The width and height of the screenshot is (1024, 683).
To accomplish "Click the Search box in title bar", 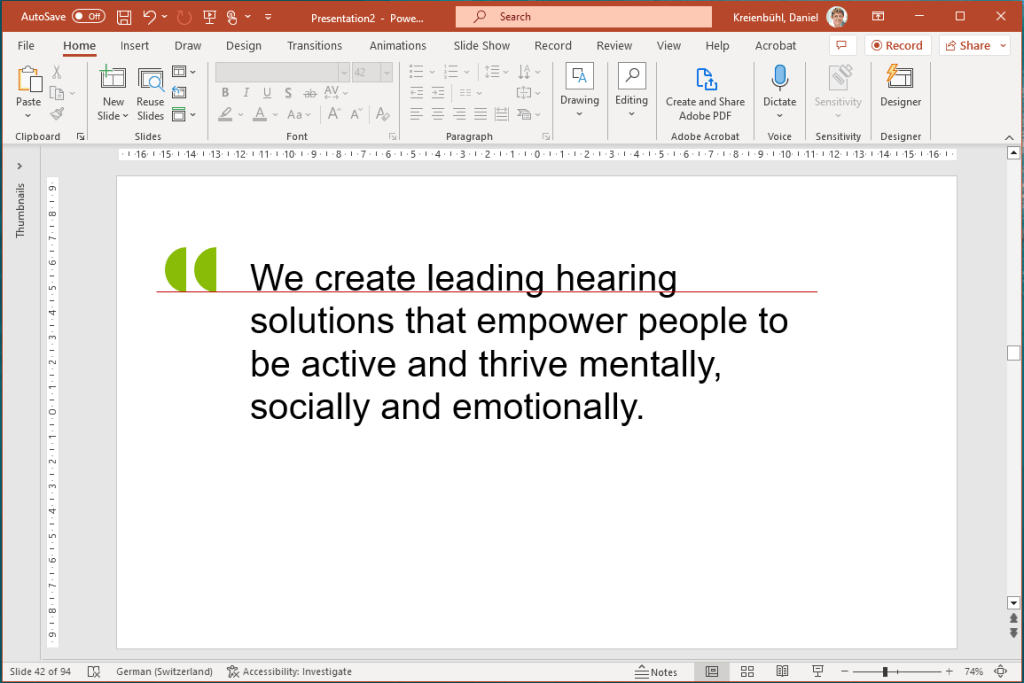I will click(x=583, y=17).
